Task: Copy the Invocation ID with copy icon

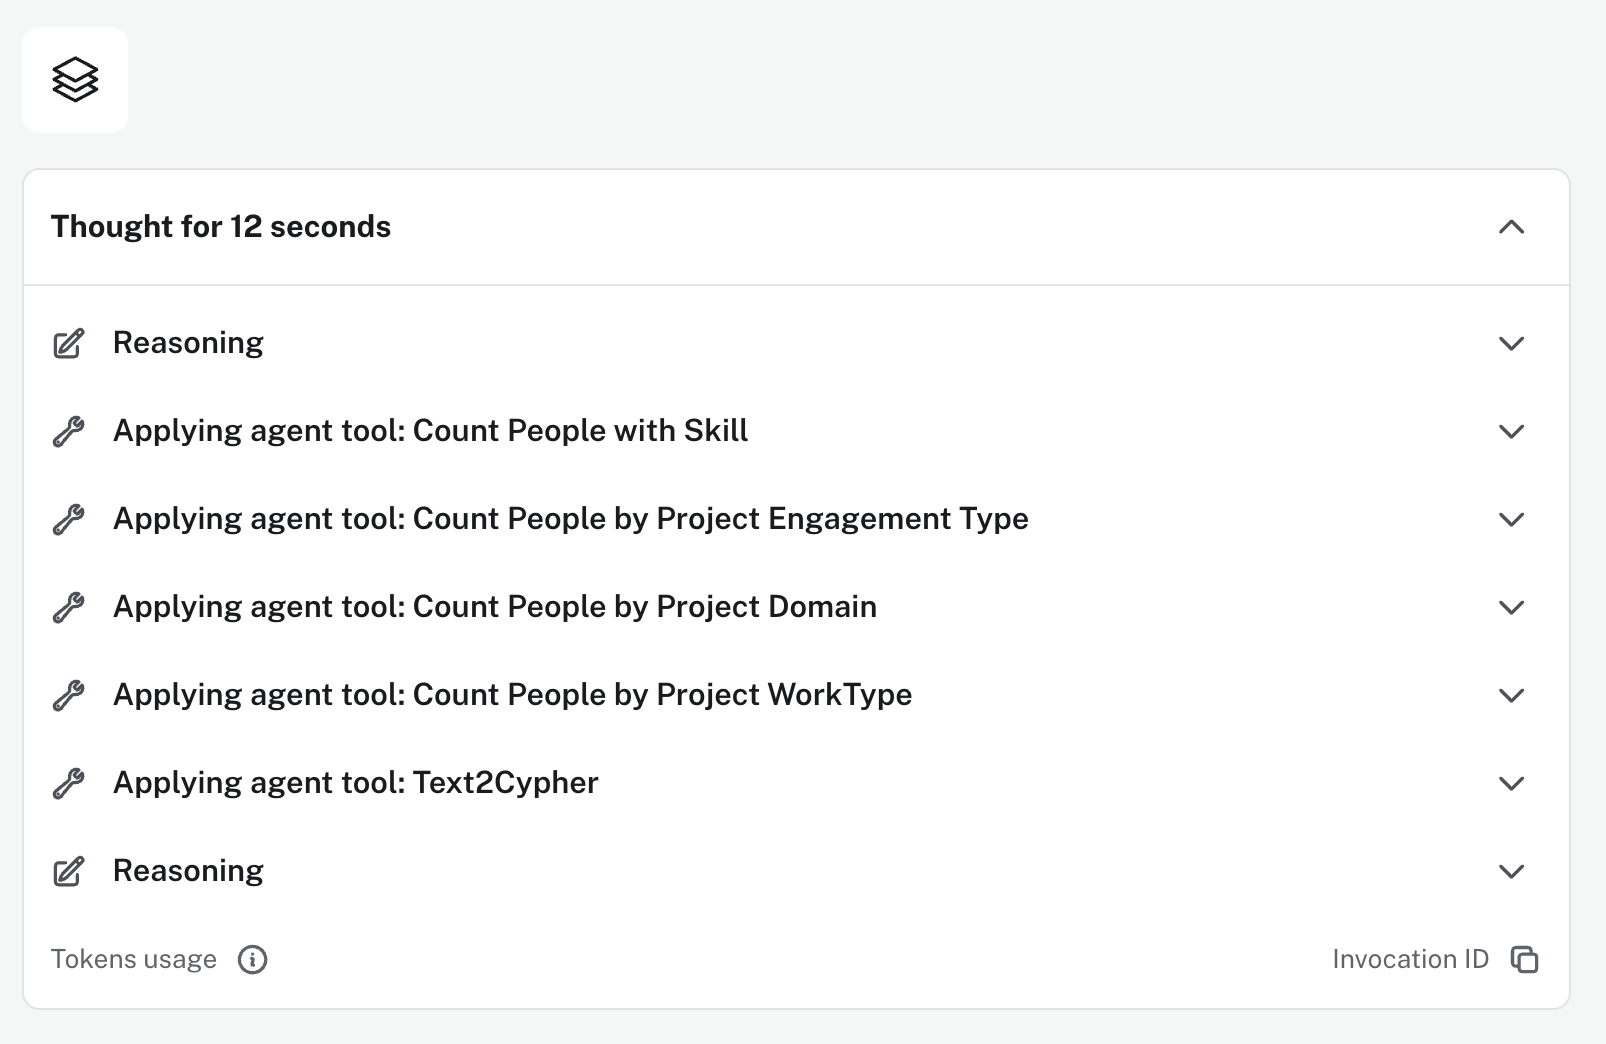Action: [x=1524, y=960]
